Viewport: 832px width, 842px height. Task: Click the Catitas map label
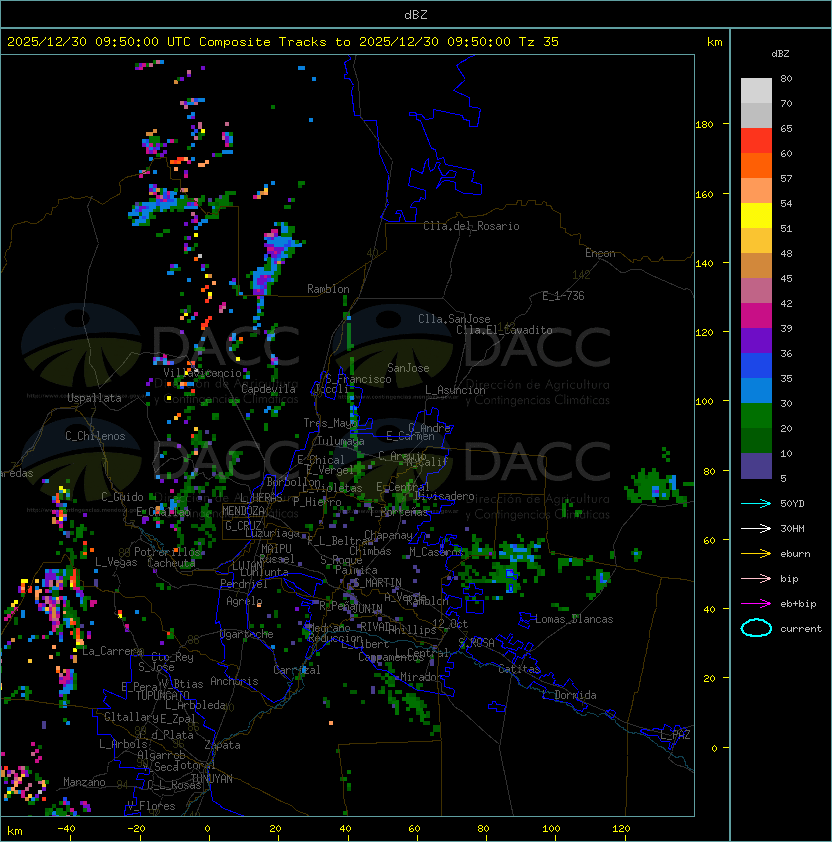tap(519, 669)
